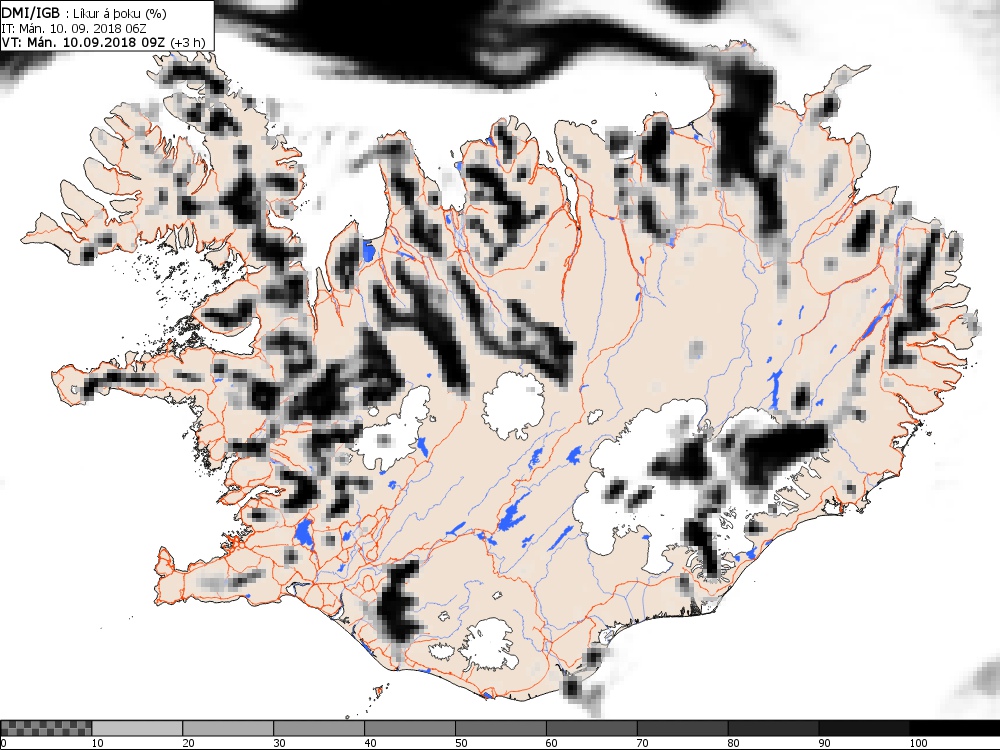The image size is (1000, 750).
Task: Click the 'VT: Mán. 10.09.2018 09Z' valid time
Action: click(84, 42)
